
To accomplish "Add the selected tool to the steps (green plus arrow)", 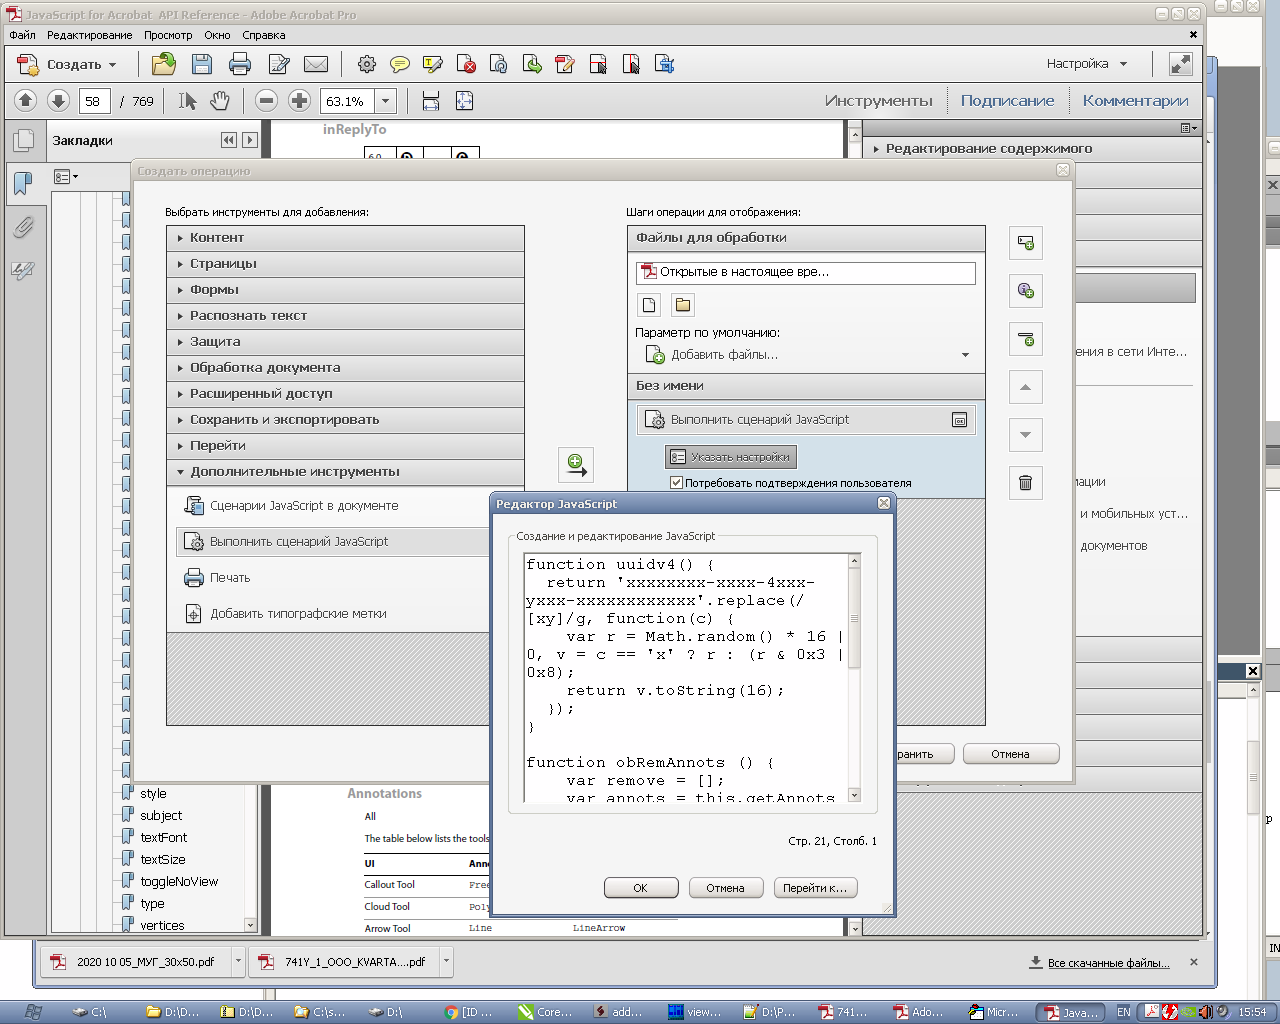I will (x=576, y=464).
